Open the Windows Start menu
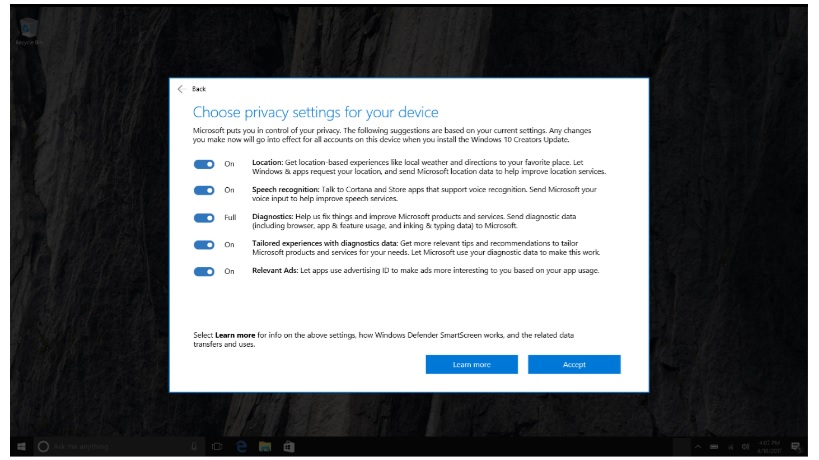 click(x=21, y=446)
